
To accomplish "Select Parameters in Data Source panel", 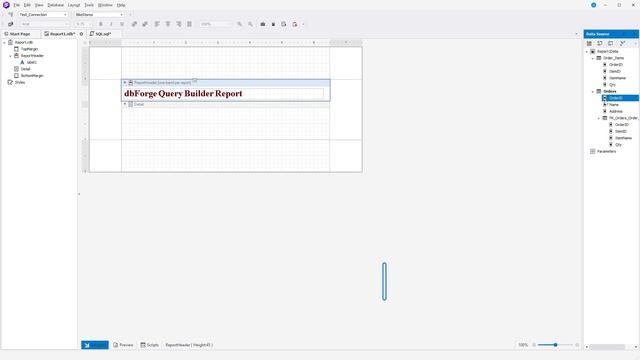I will (607, 151).
